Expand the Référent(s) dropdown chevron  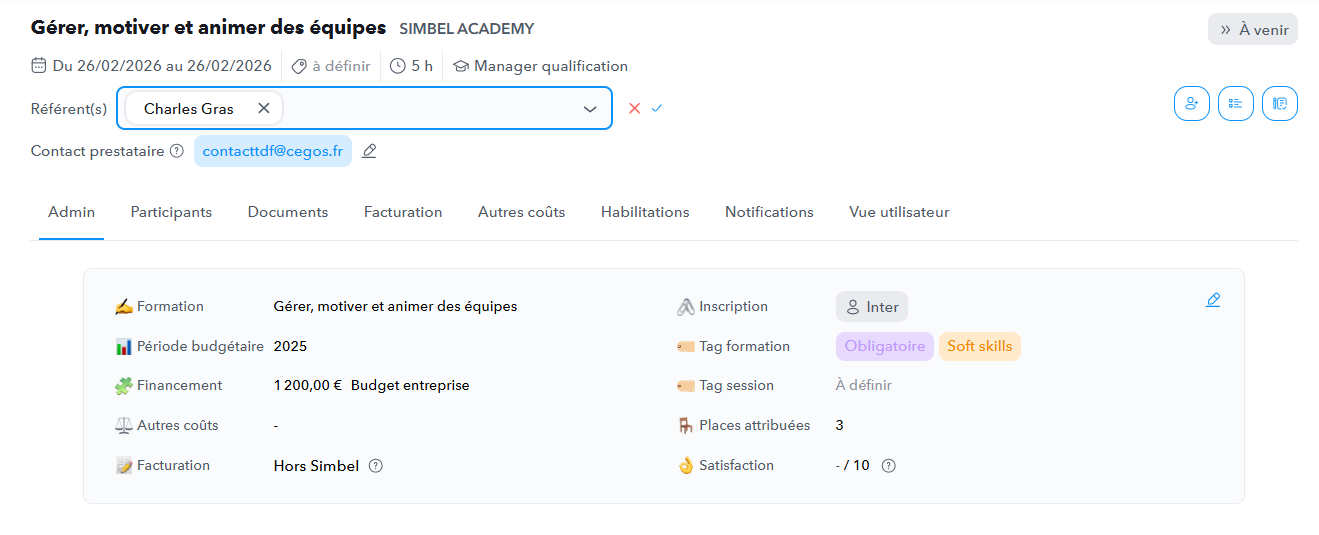tap(590, 109)
